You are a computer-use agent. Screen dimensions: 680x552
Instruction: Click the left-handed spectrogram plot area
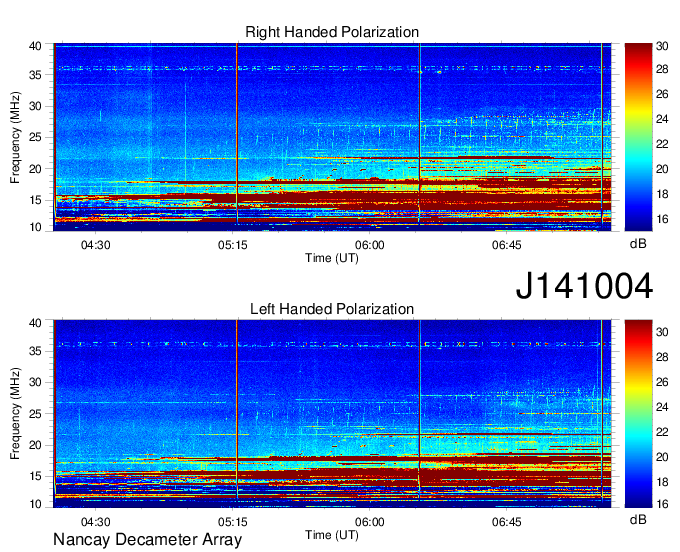coord(332,414)
